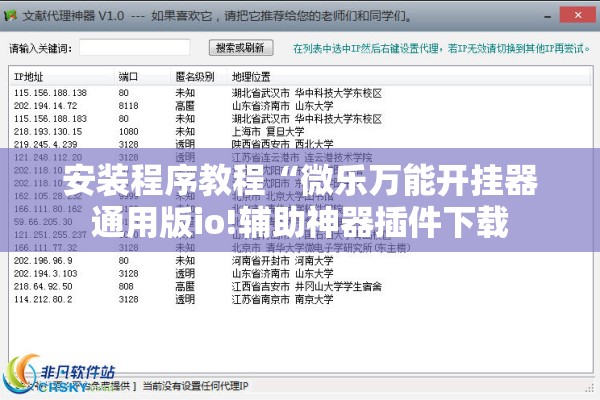Click location 江西省吉安市 井冈山大学学生宿舍
The width and height of the screenshot is (600, 400).
point(307,286)
